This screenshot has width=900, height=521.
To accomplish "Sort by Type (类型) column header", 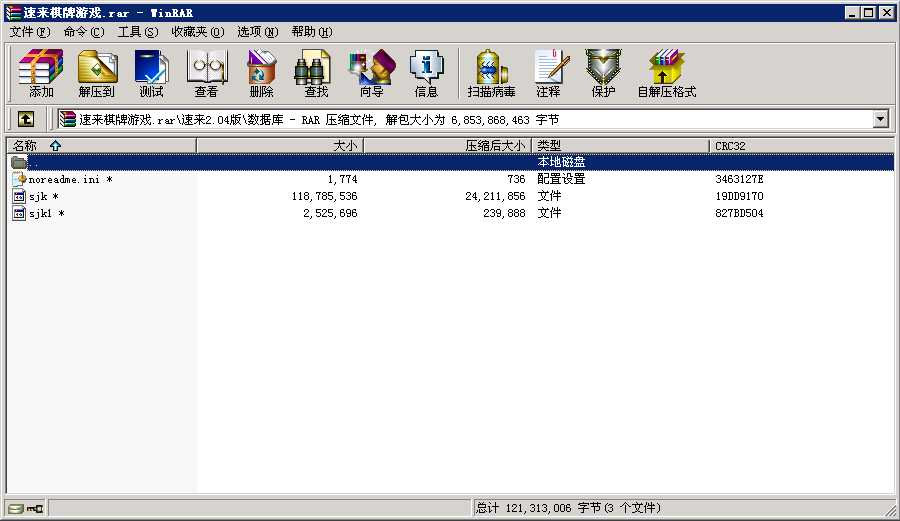I will click(x=620, y=146).
